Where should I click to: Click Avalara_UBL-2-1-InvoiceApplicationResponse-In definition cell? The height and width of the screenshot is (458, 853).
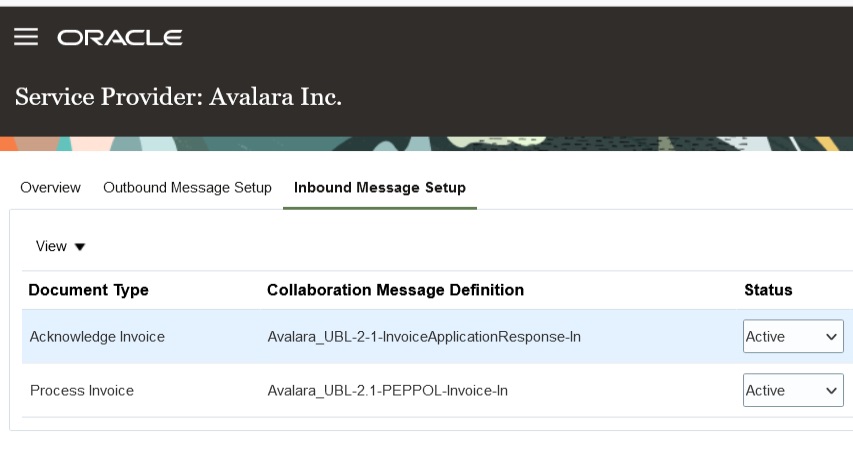coord(423,337)
